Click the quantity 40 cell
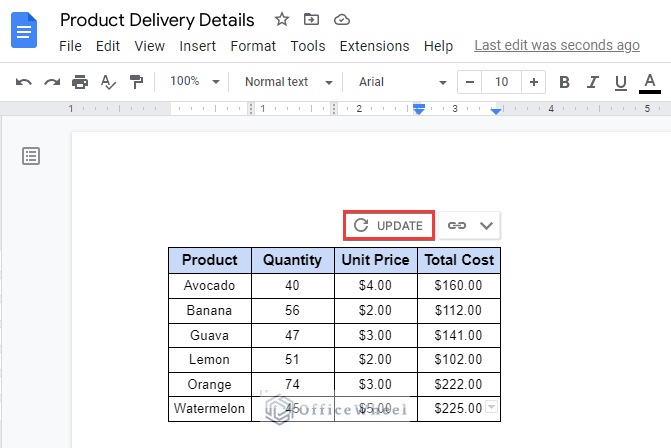The width and height of the screenshot is (671, 448). [x=293, y=285]
